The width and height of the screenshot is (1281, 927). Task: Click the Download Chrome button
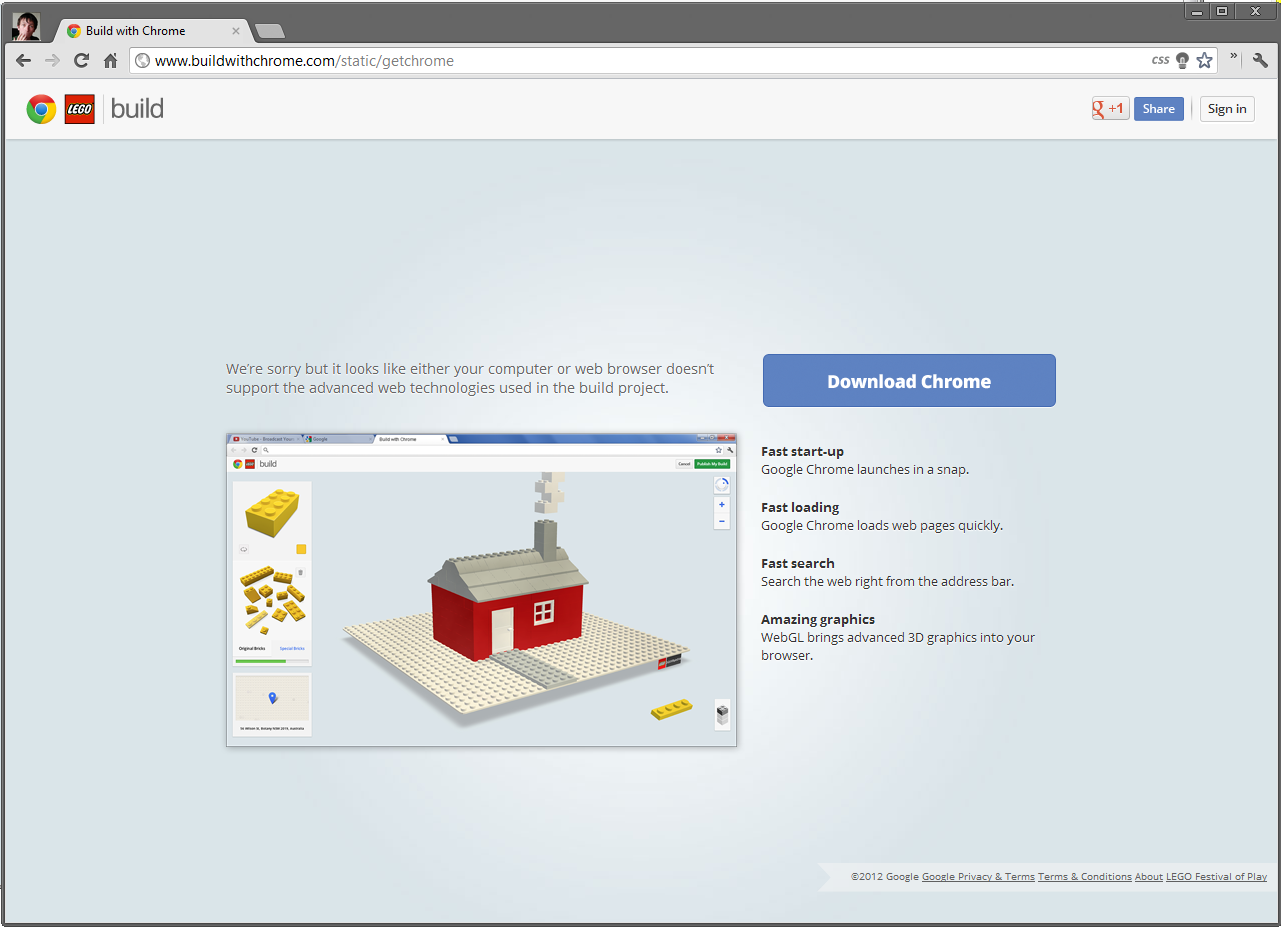pyautogui.click(x=909, y=381)
